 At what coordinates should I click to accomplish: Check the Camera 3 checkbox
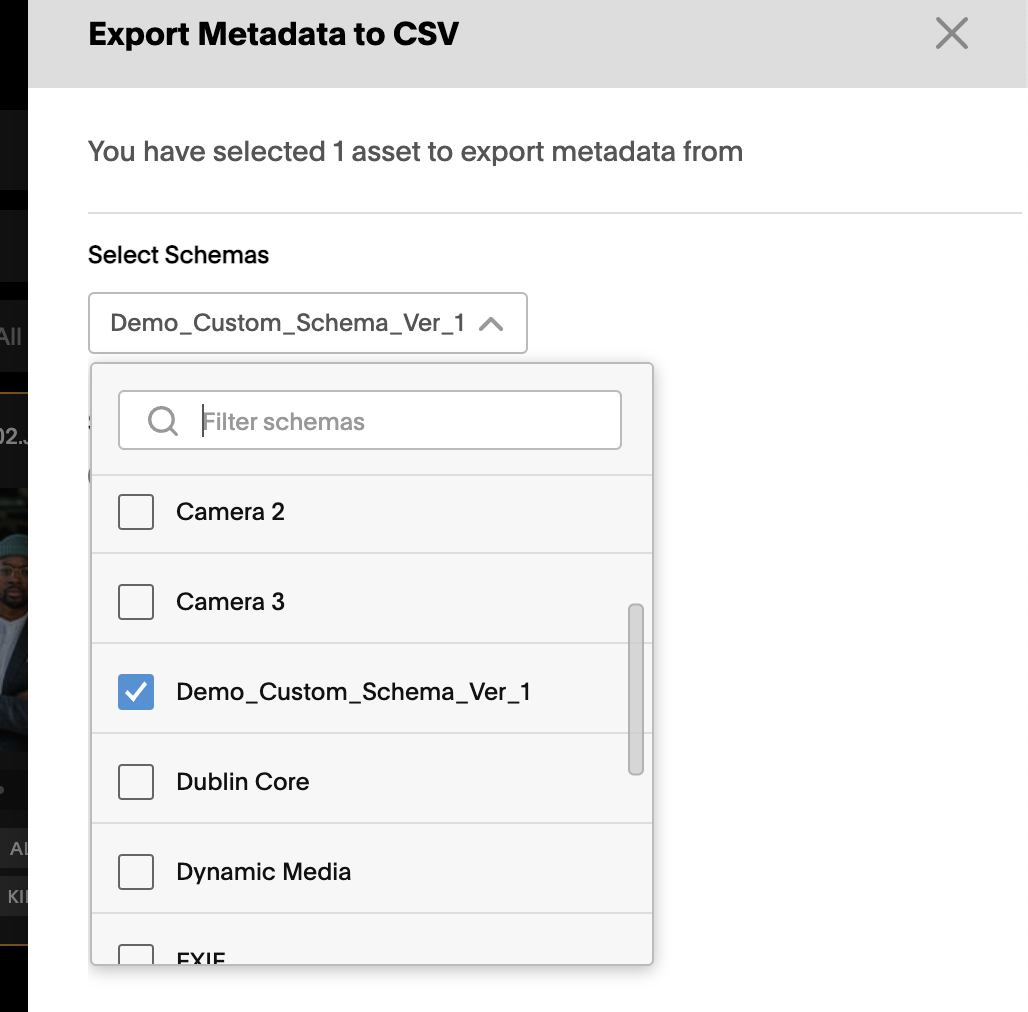[136, 602]
